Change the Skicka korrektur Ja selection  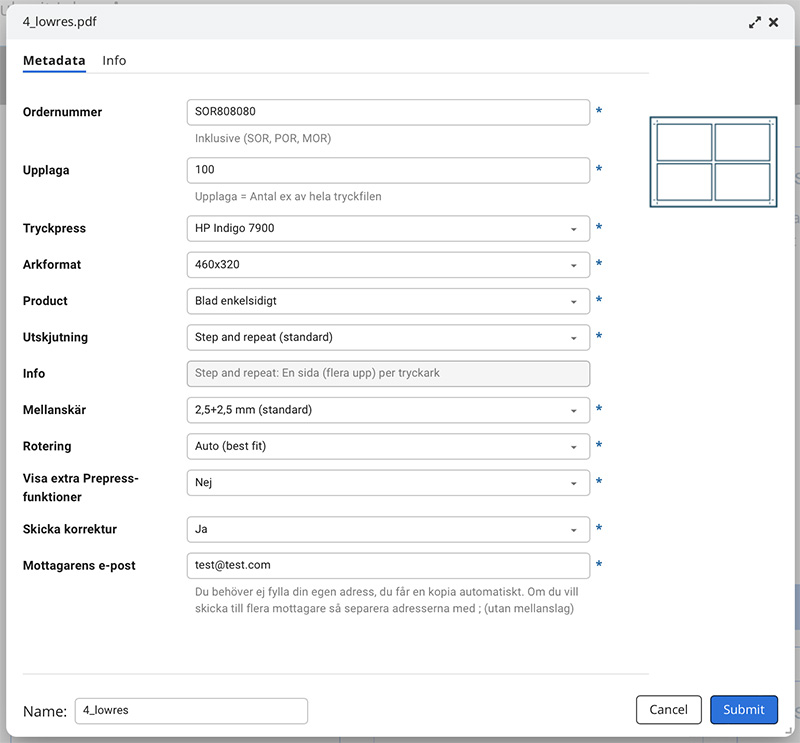[388, 529]
